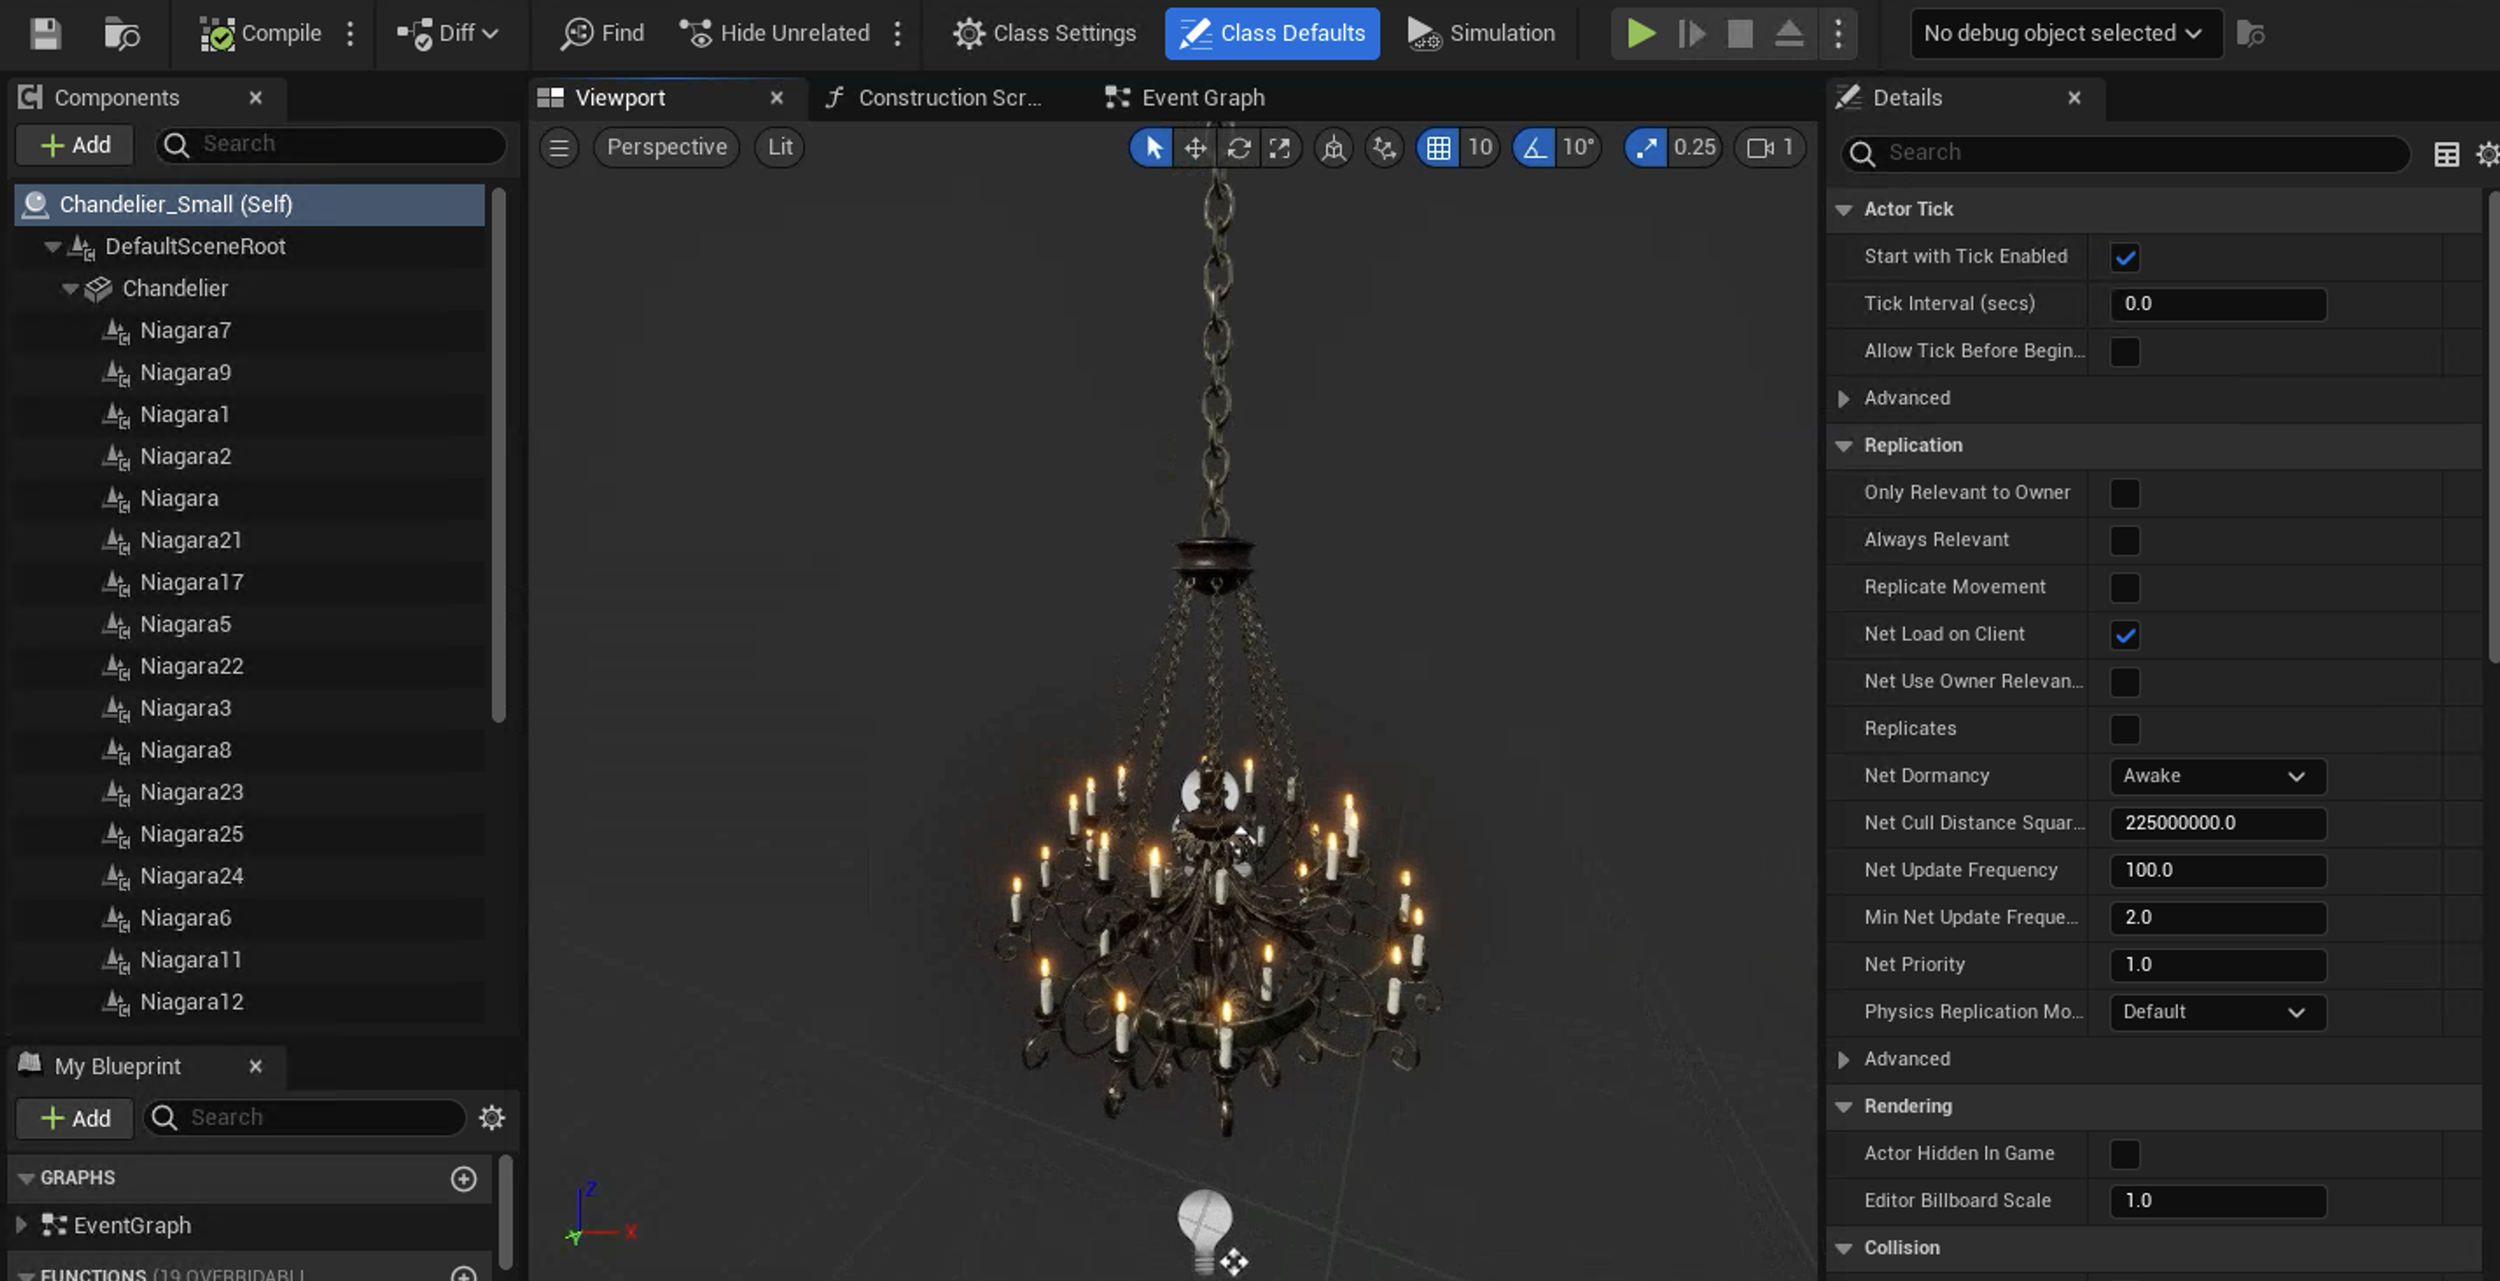Open Class Settings
Viewport: 2500px width, 1281px height.
pos(1044,33)
